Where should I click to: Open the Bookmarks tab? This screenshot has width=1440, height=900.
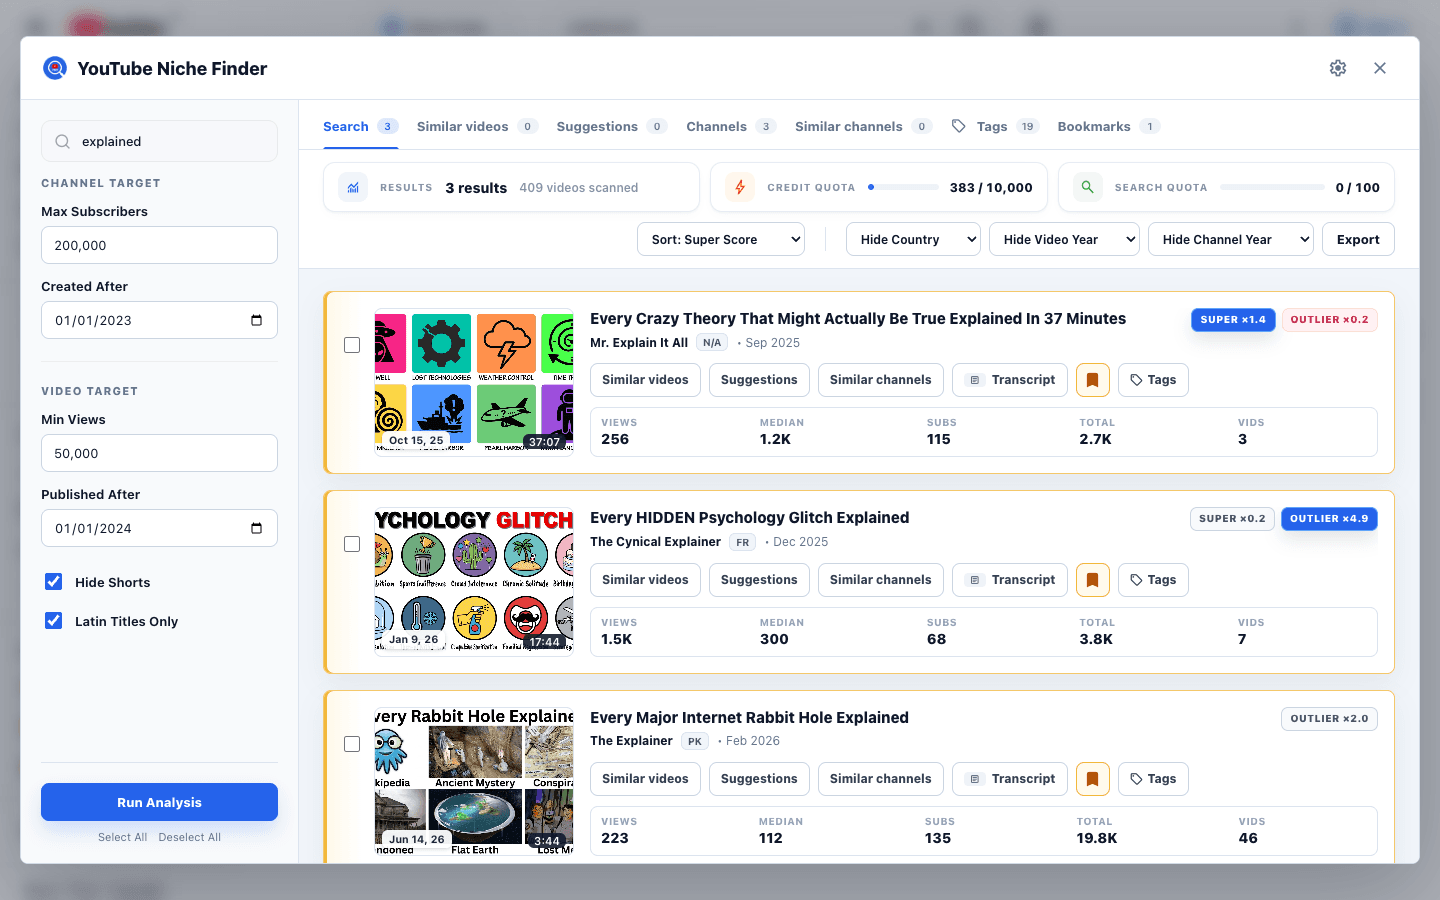[1108, 126]
